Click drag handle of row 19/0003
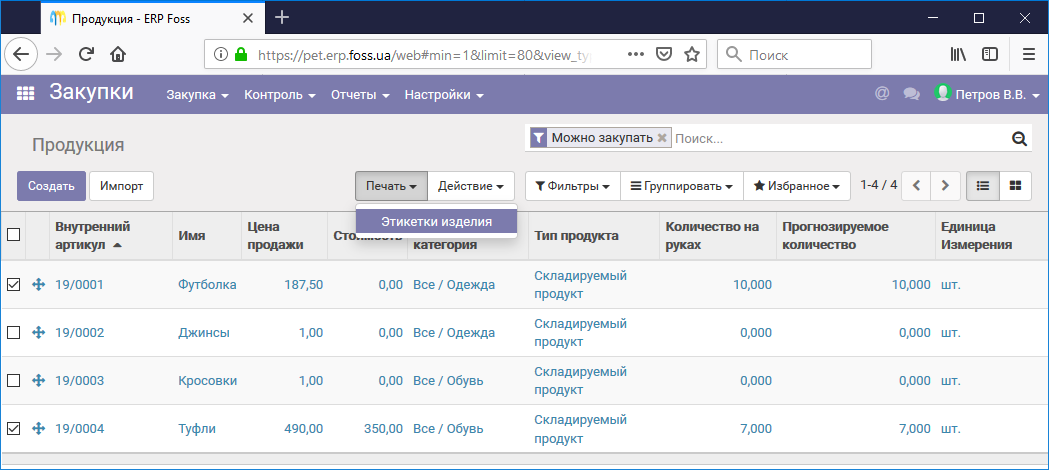The height and width of the screenshot is (470, 1049). [39, 380]
